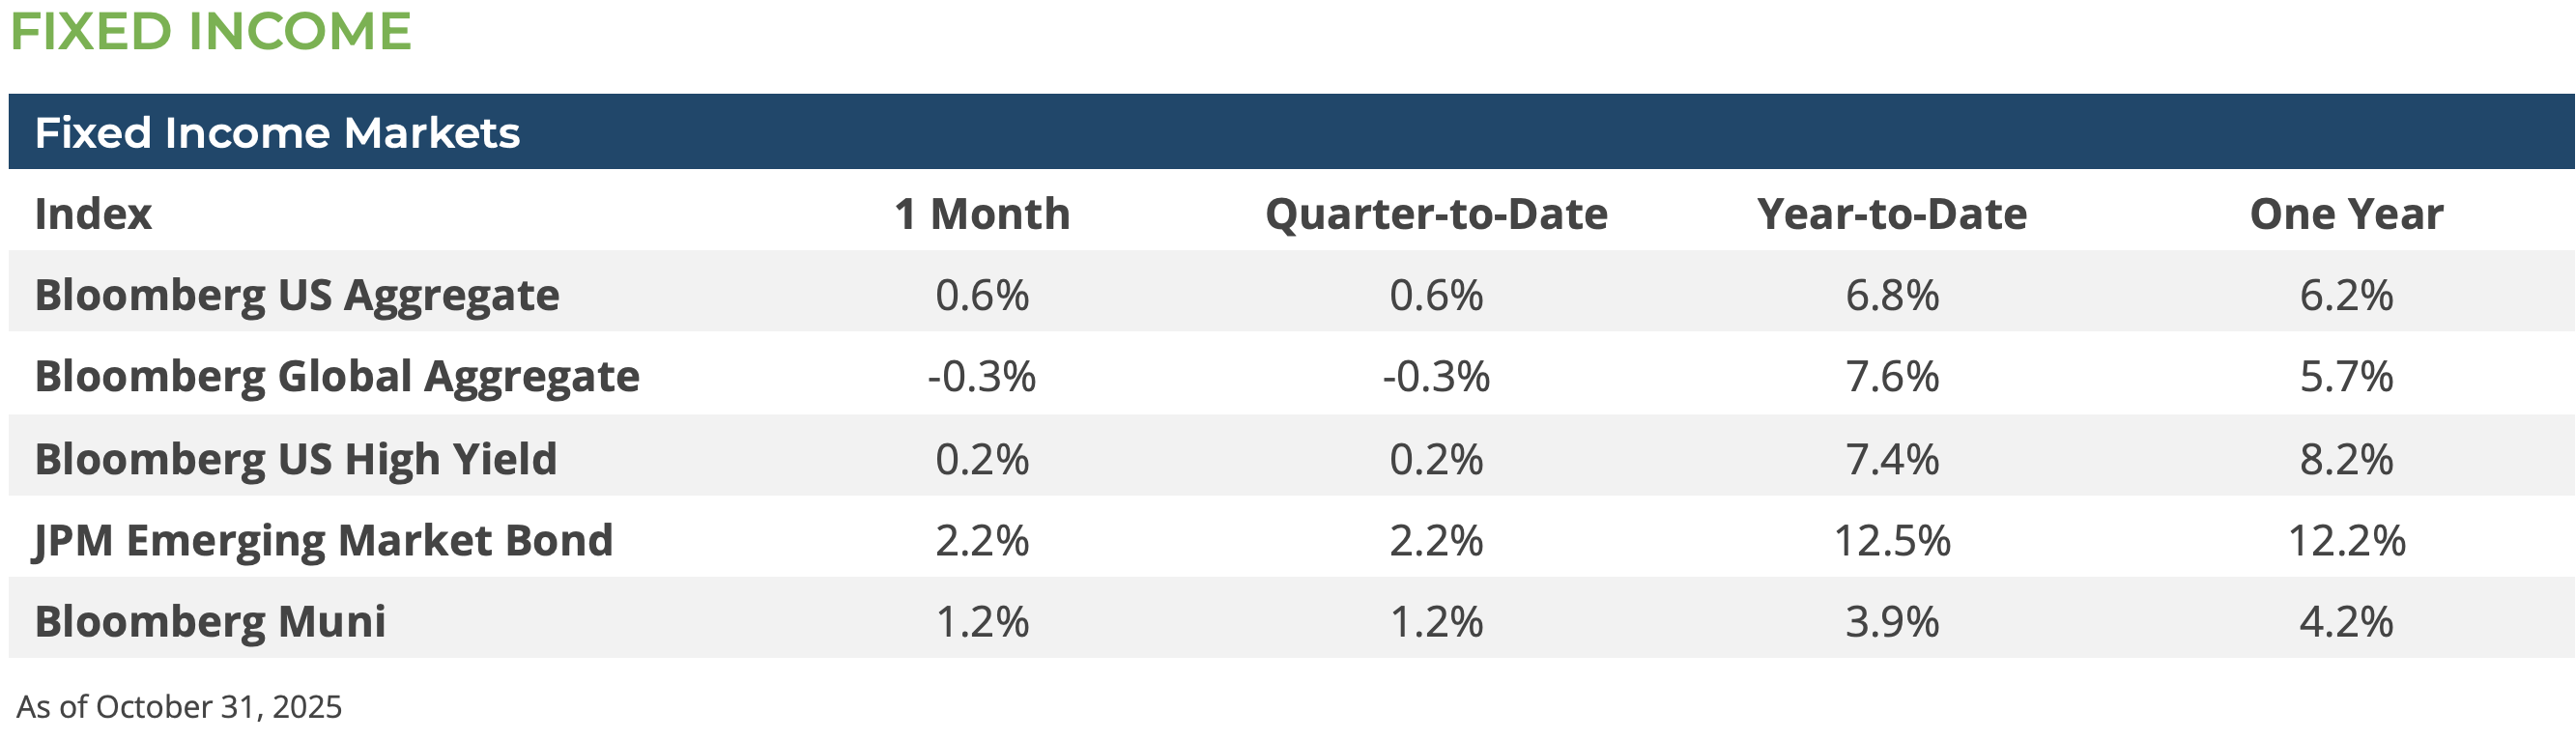Select the Quarter-to-Date column header
The width and height of the screenshot is (2576, 740).
1436,214
